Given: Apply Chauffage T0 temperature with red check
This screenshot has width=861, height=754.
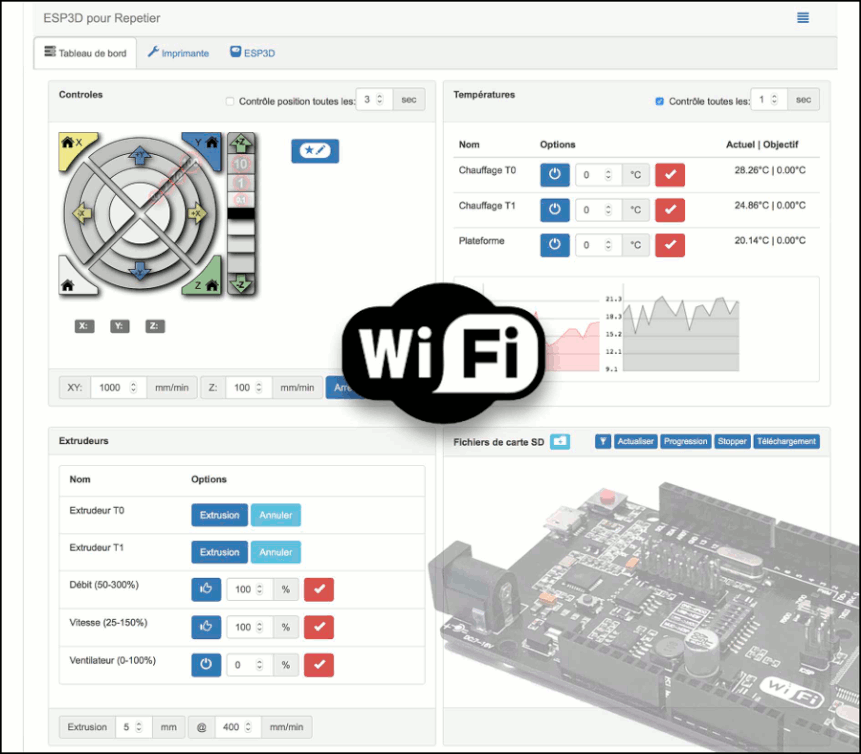Looking at the screenshot, I should [670, 175].
